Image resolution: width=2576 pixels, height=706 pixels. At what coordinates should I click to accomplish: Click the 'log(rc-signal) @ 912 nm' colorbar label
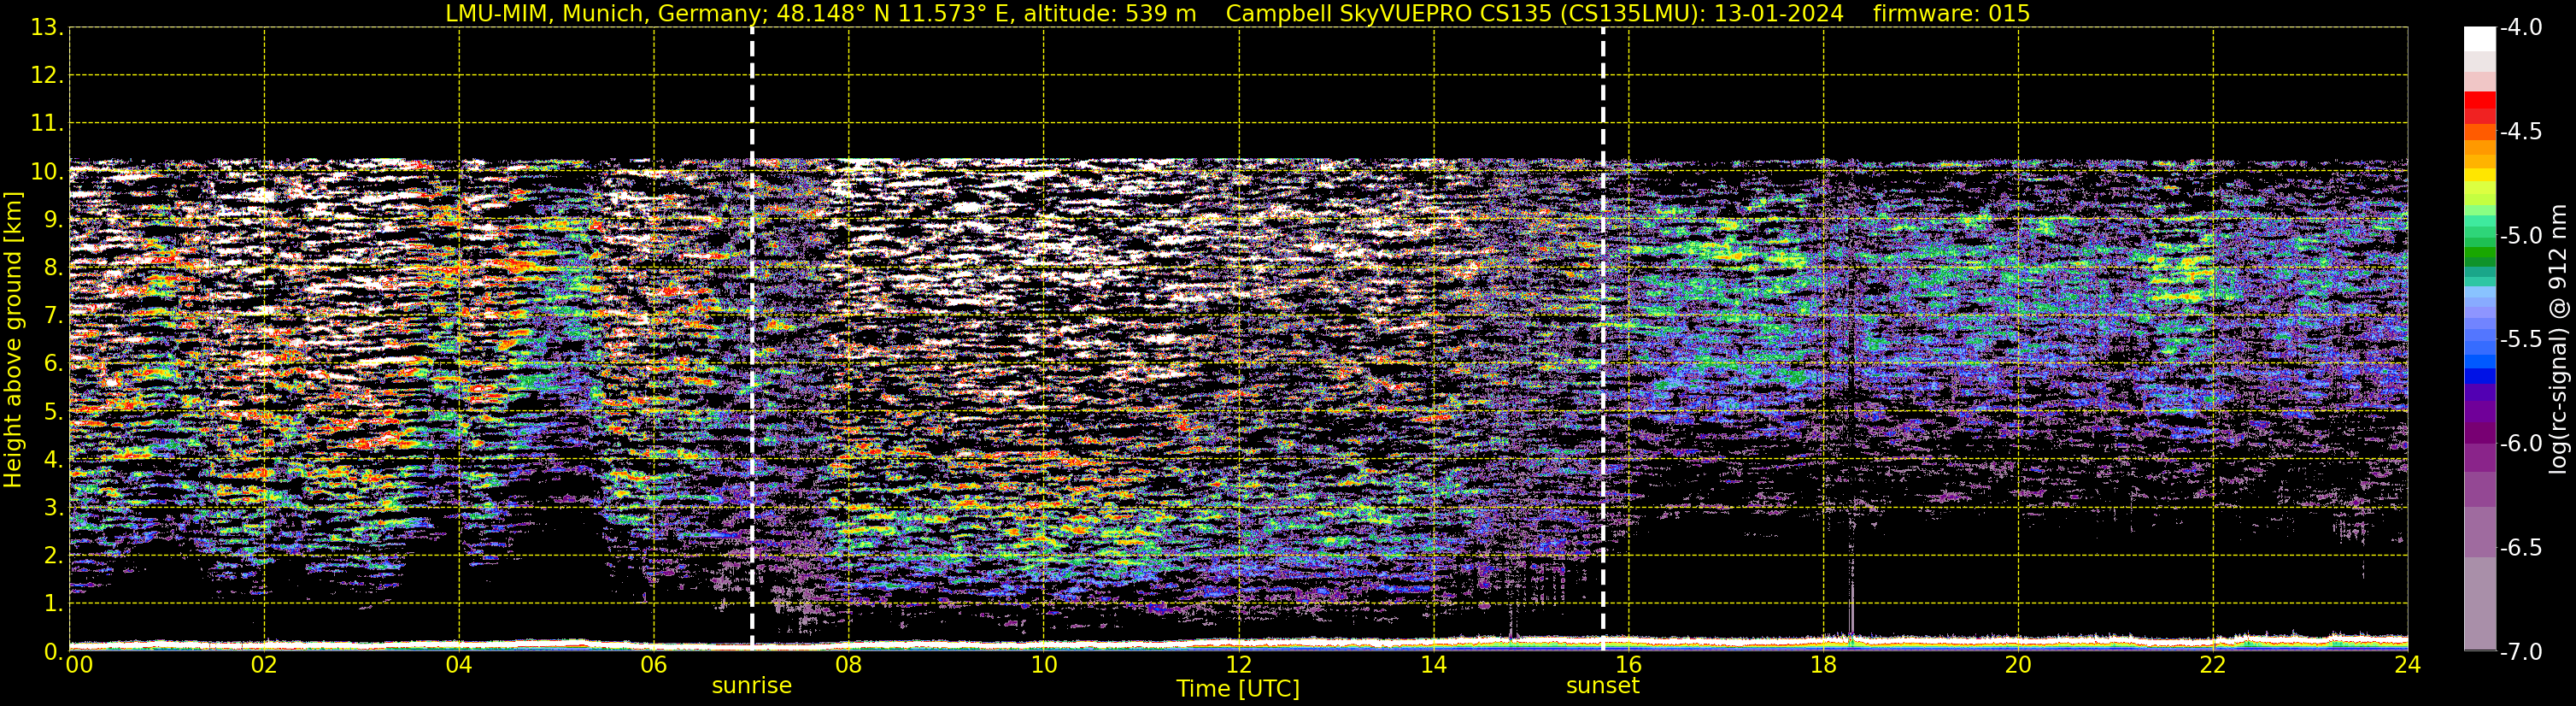(2558, 339)
